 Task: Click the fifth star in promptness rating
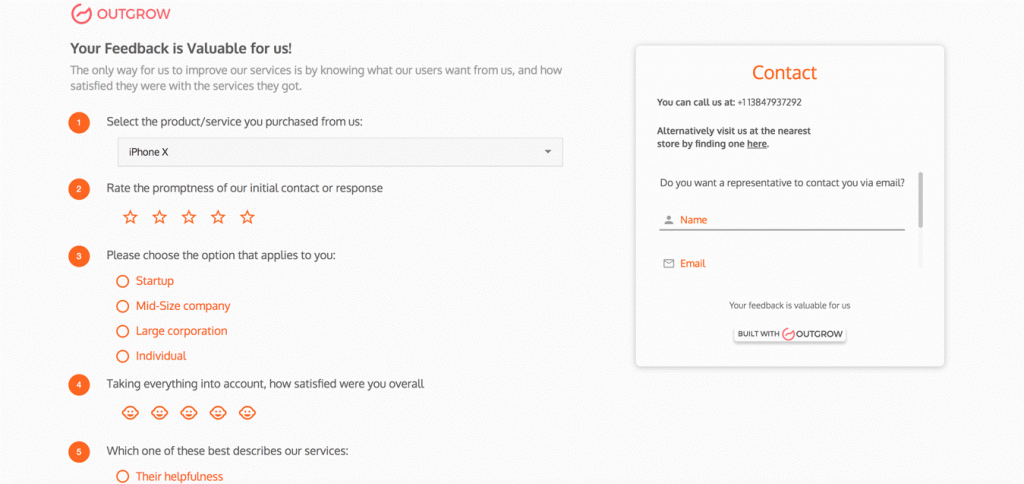(x=248, y=217)
